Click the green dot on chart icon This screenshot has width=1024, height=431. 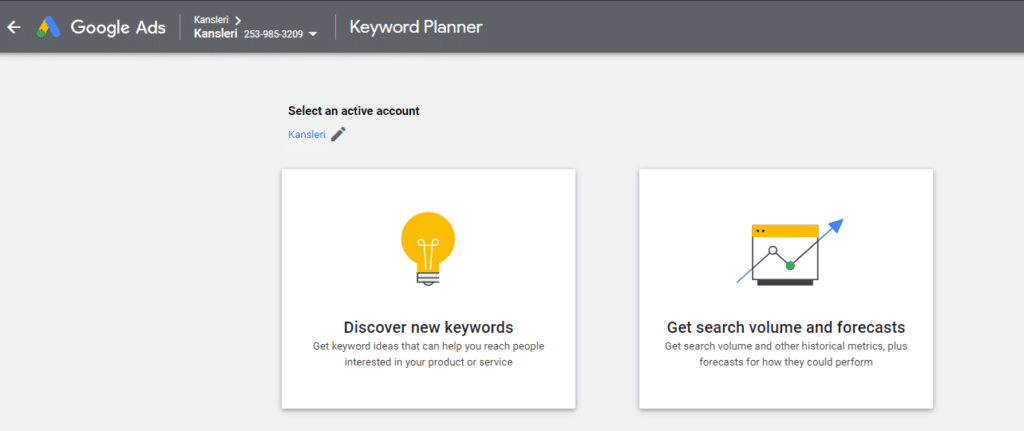pos(790,265)
